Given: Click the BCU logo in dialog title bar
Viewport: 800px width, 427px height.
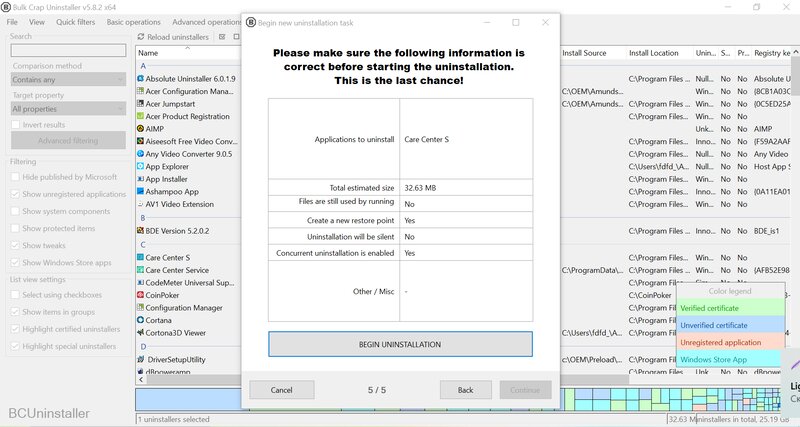Looking at the screenshot, I should click(x=251, y=22).
